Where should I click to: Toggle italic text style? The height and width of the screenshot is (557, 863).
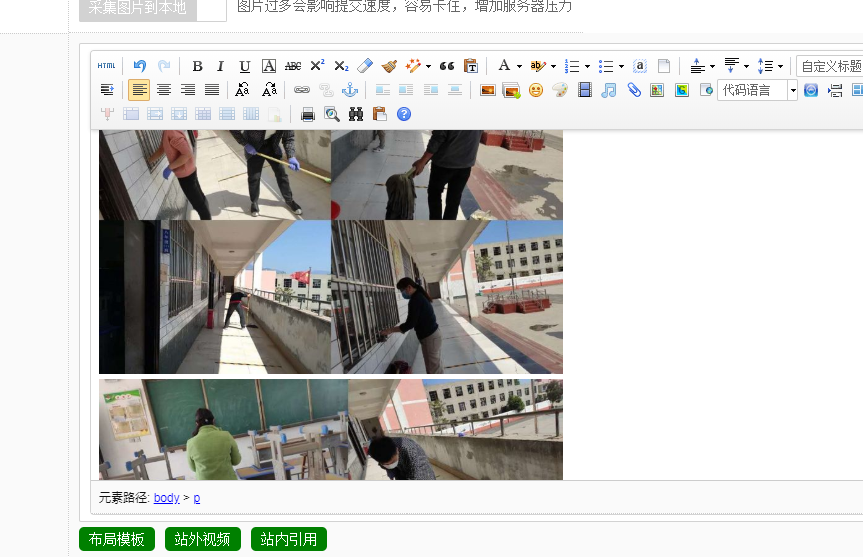click(x=221, y=66)
